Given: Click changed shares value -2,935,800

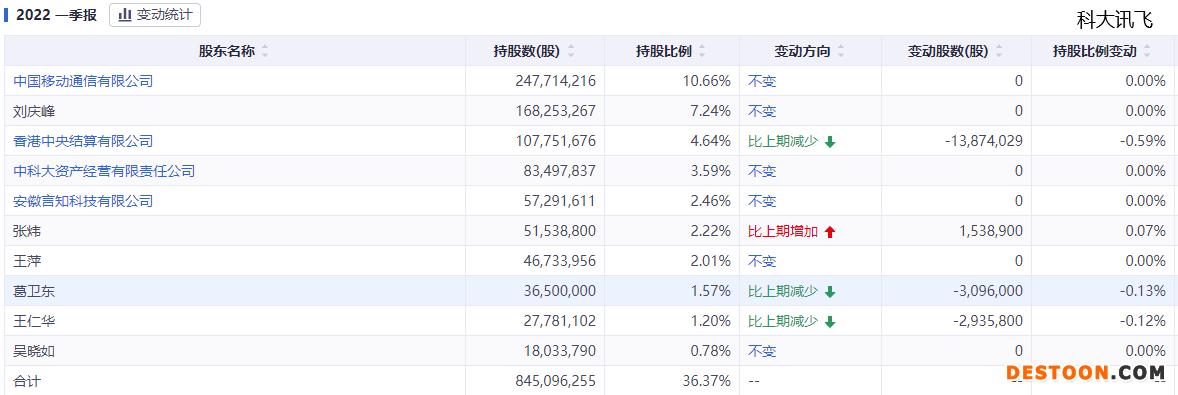Looking at the screenshot, I should click(x=987, y=321).
